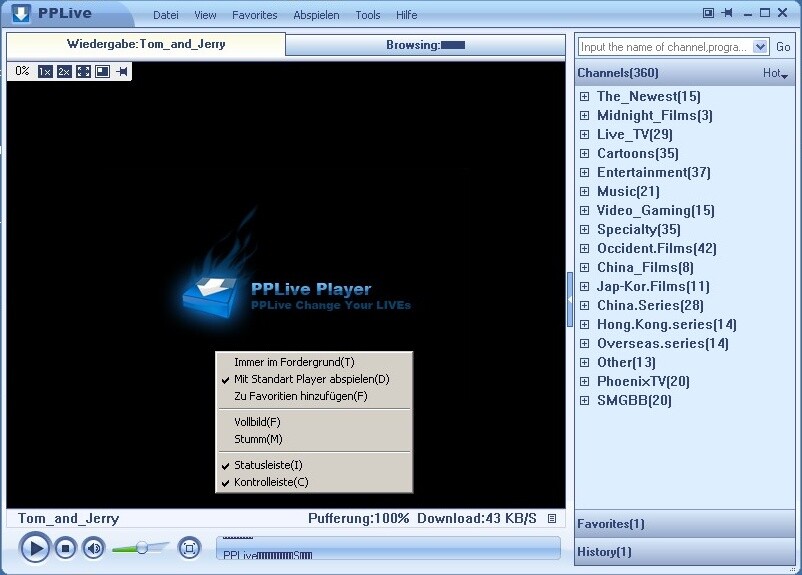This screenshot has height=575, width=802.
Task: Expand Cartoons(35) category
Action: coord(584,153)
